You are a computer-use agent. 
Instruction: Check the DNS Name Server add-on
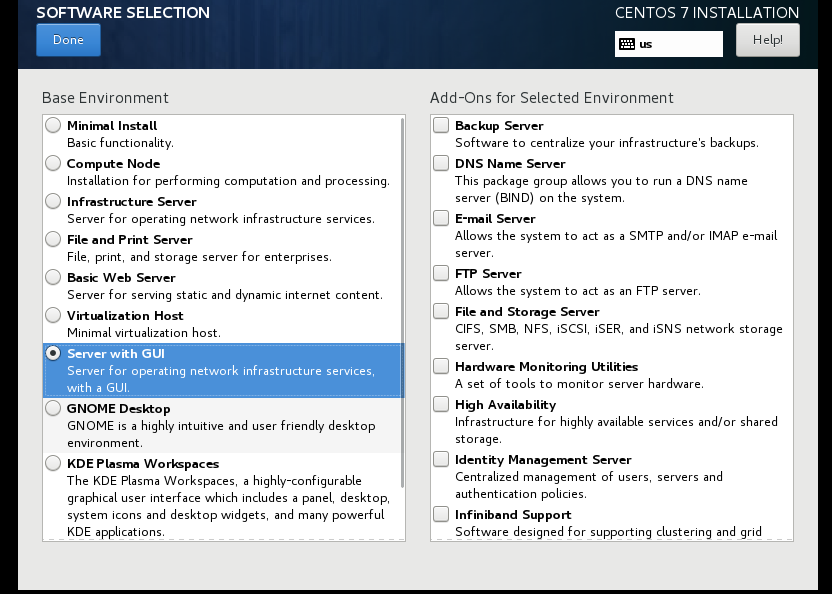441,163
